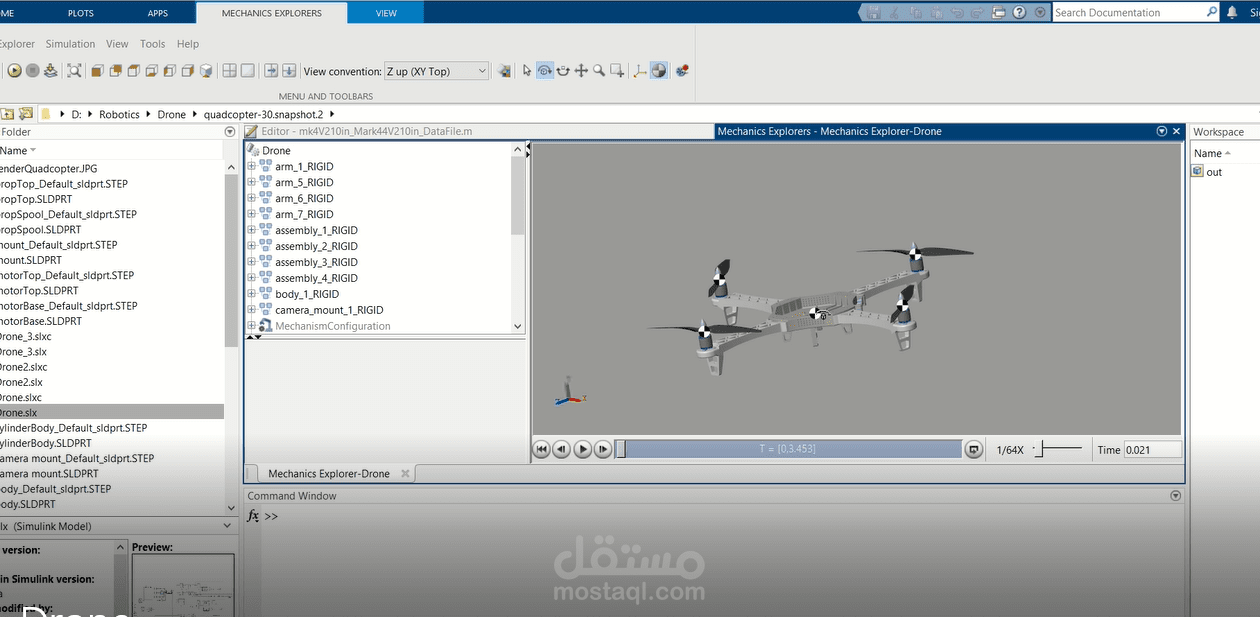Jump to animation start button
Screen dimensions: 1260x617
(x=542, y=450)
